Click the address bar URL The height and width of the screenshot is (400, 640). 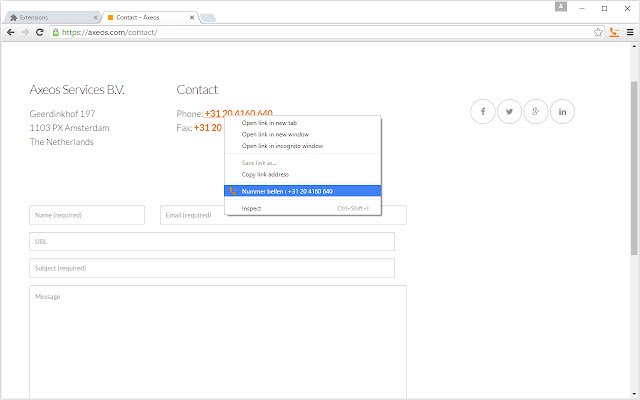tap(109, 32)
